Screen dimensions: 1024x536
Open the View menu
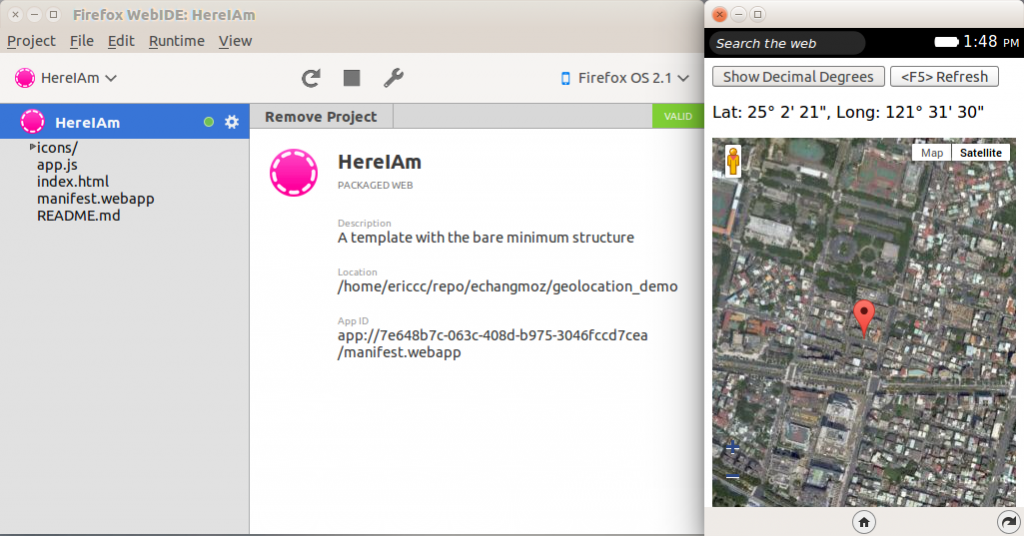tap(235, 41)
